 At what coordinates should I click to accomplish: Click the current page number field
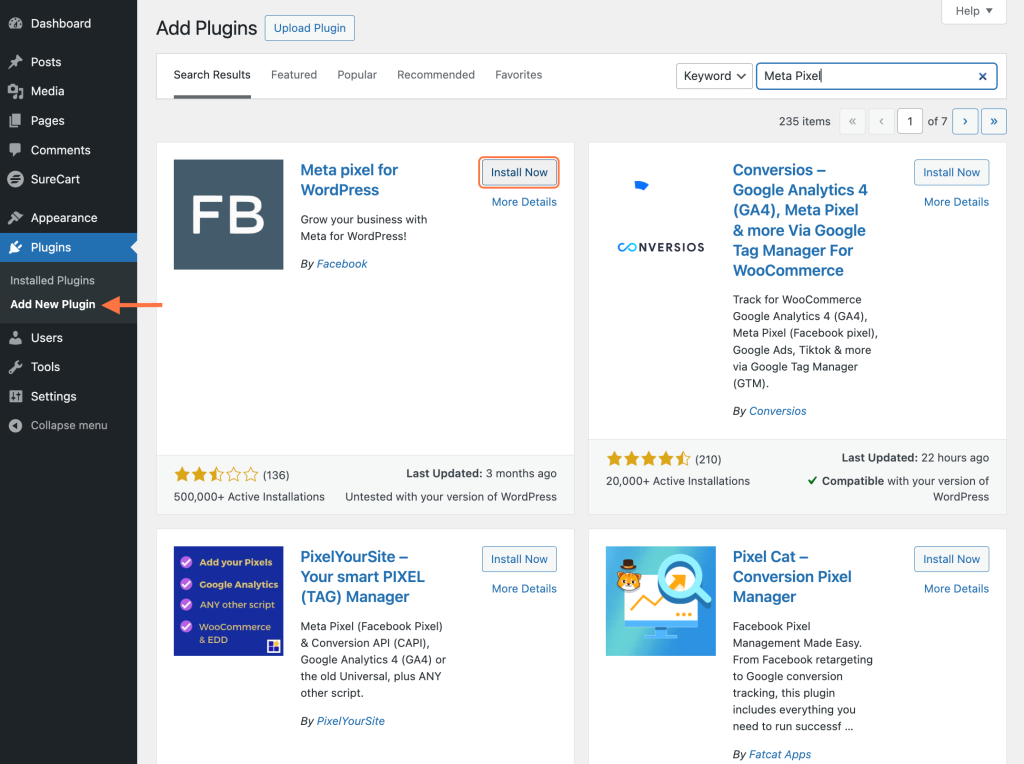click(909, 121)
